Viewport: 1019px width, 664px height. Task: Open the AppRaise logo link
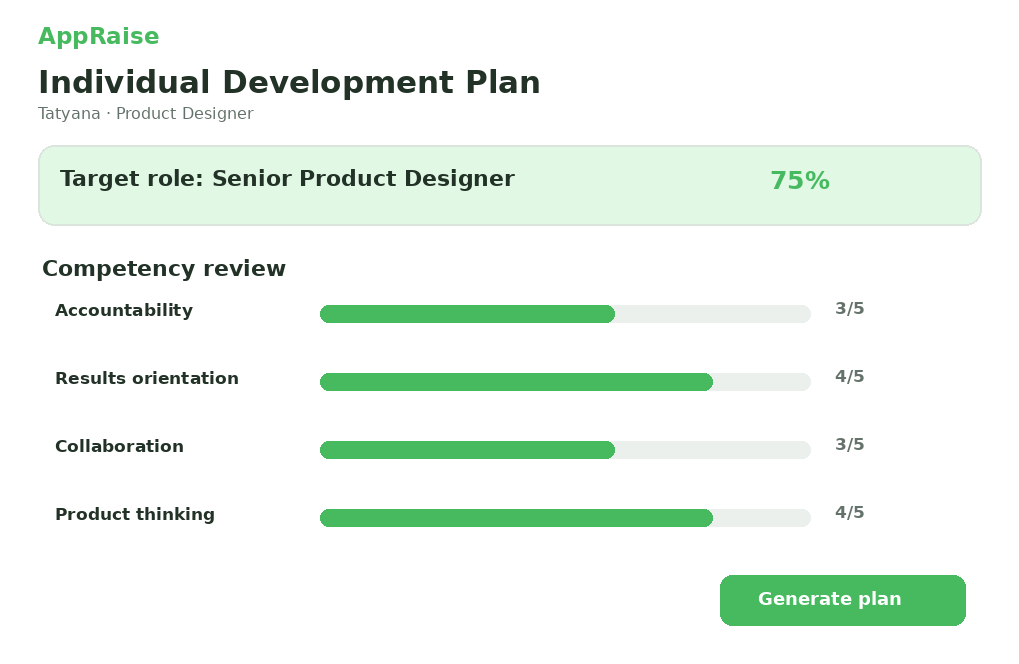[x=99, y=36]
